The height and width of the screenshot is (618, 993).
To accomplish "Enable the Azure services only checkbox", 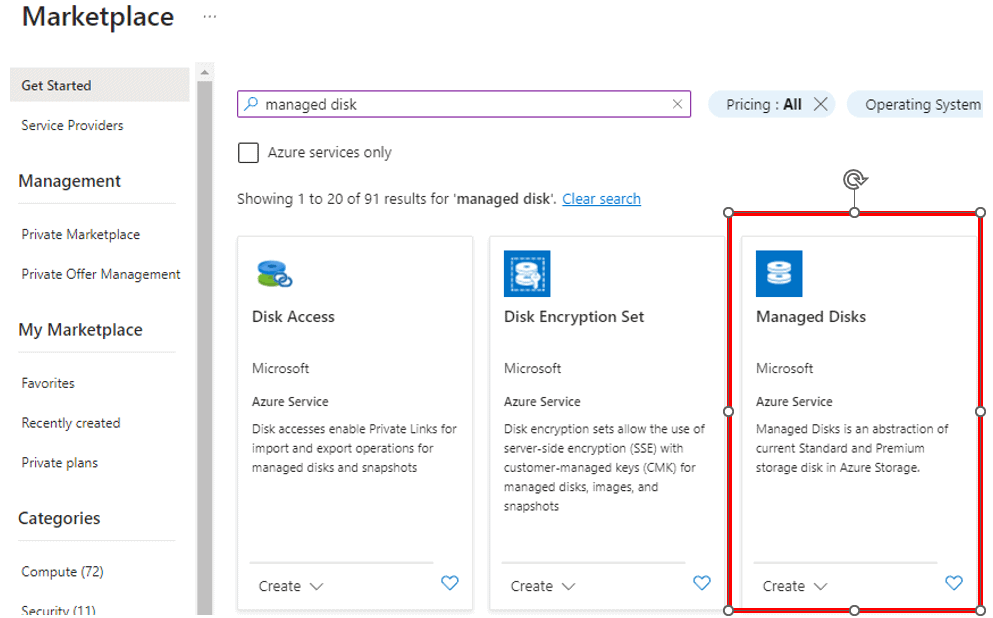I will (x=248, y=153).
